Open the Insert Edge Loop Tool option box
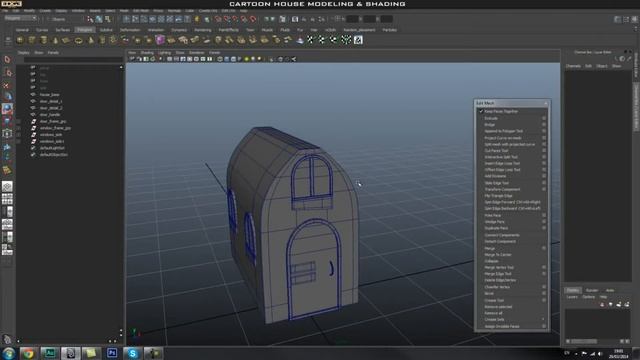 click(544, 163)
